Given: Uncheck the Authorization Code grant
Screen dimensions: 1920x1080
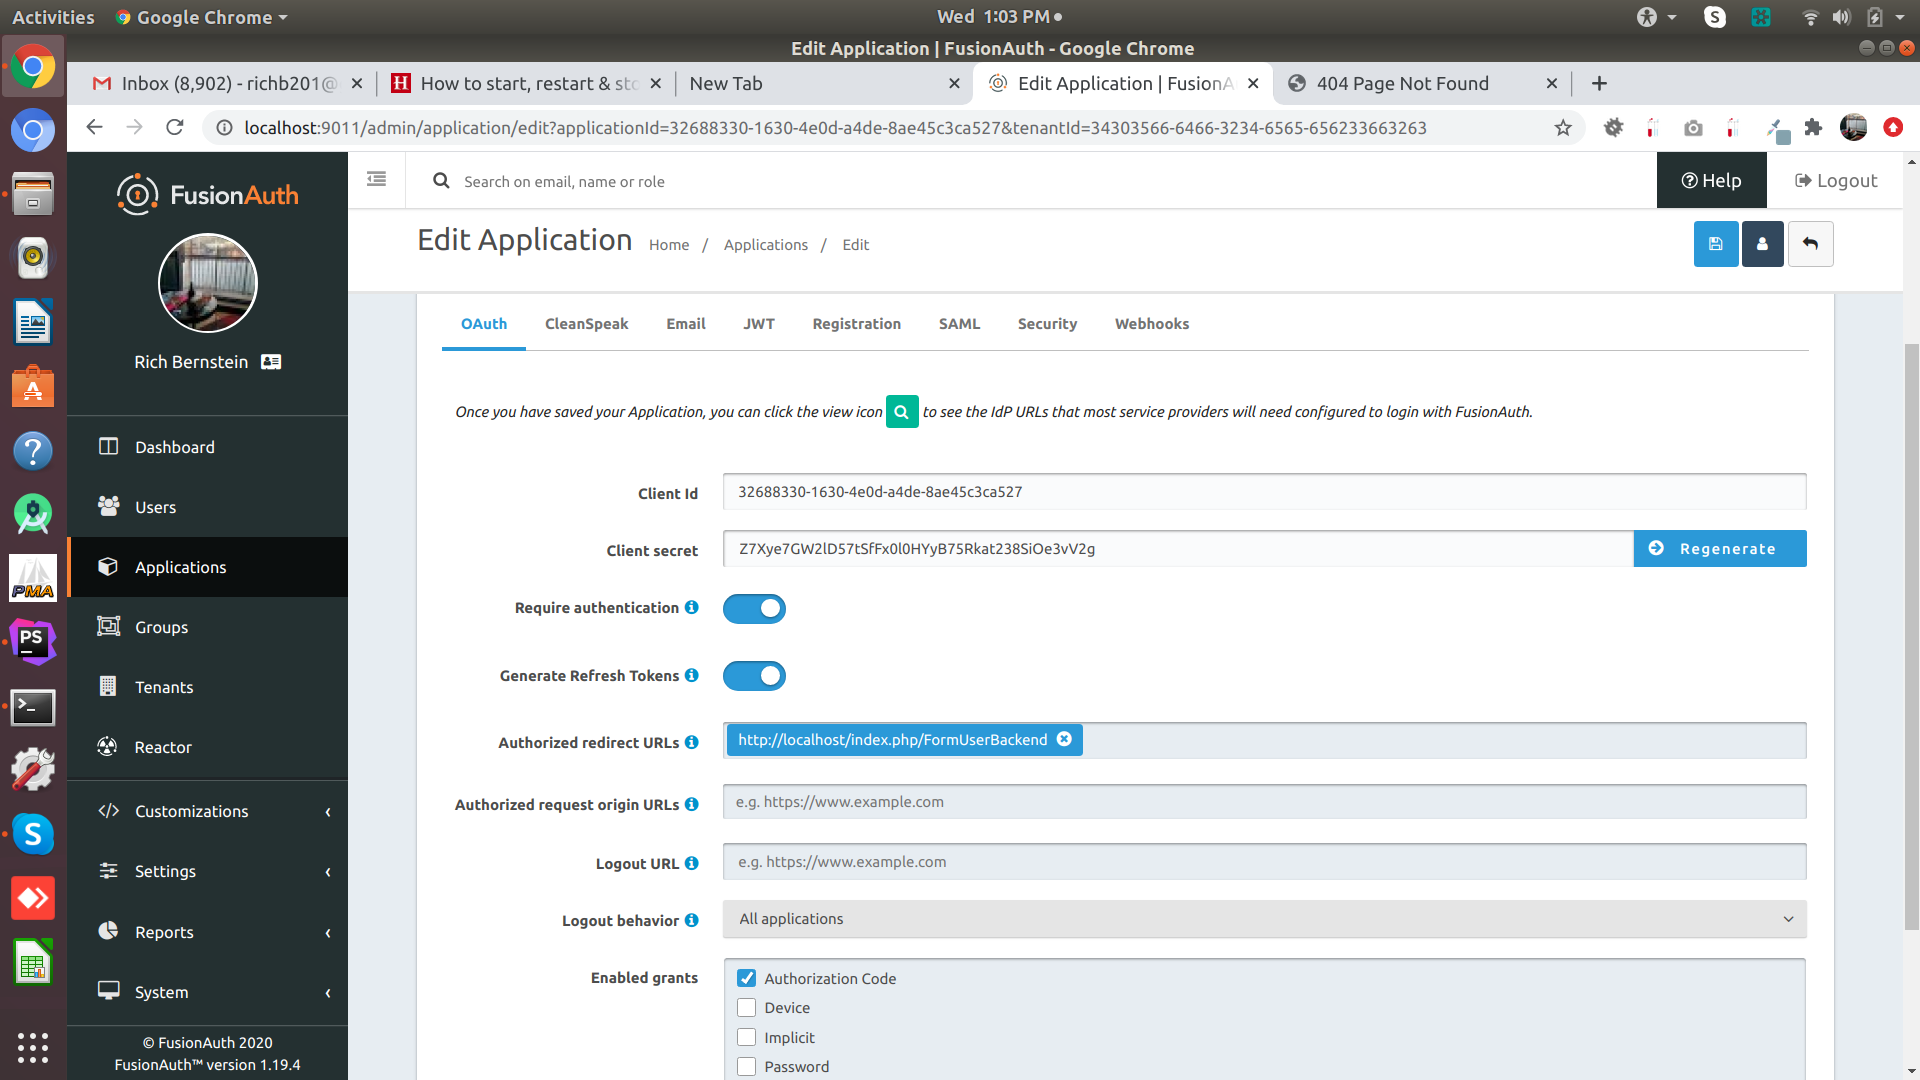Looking at the screenshot, I should [746, 978].
